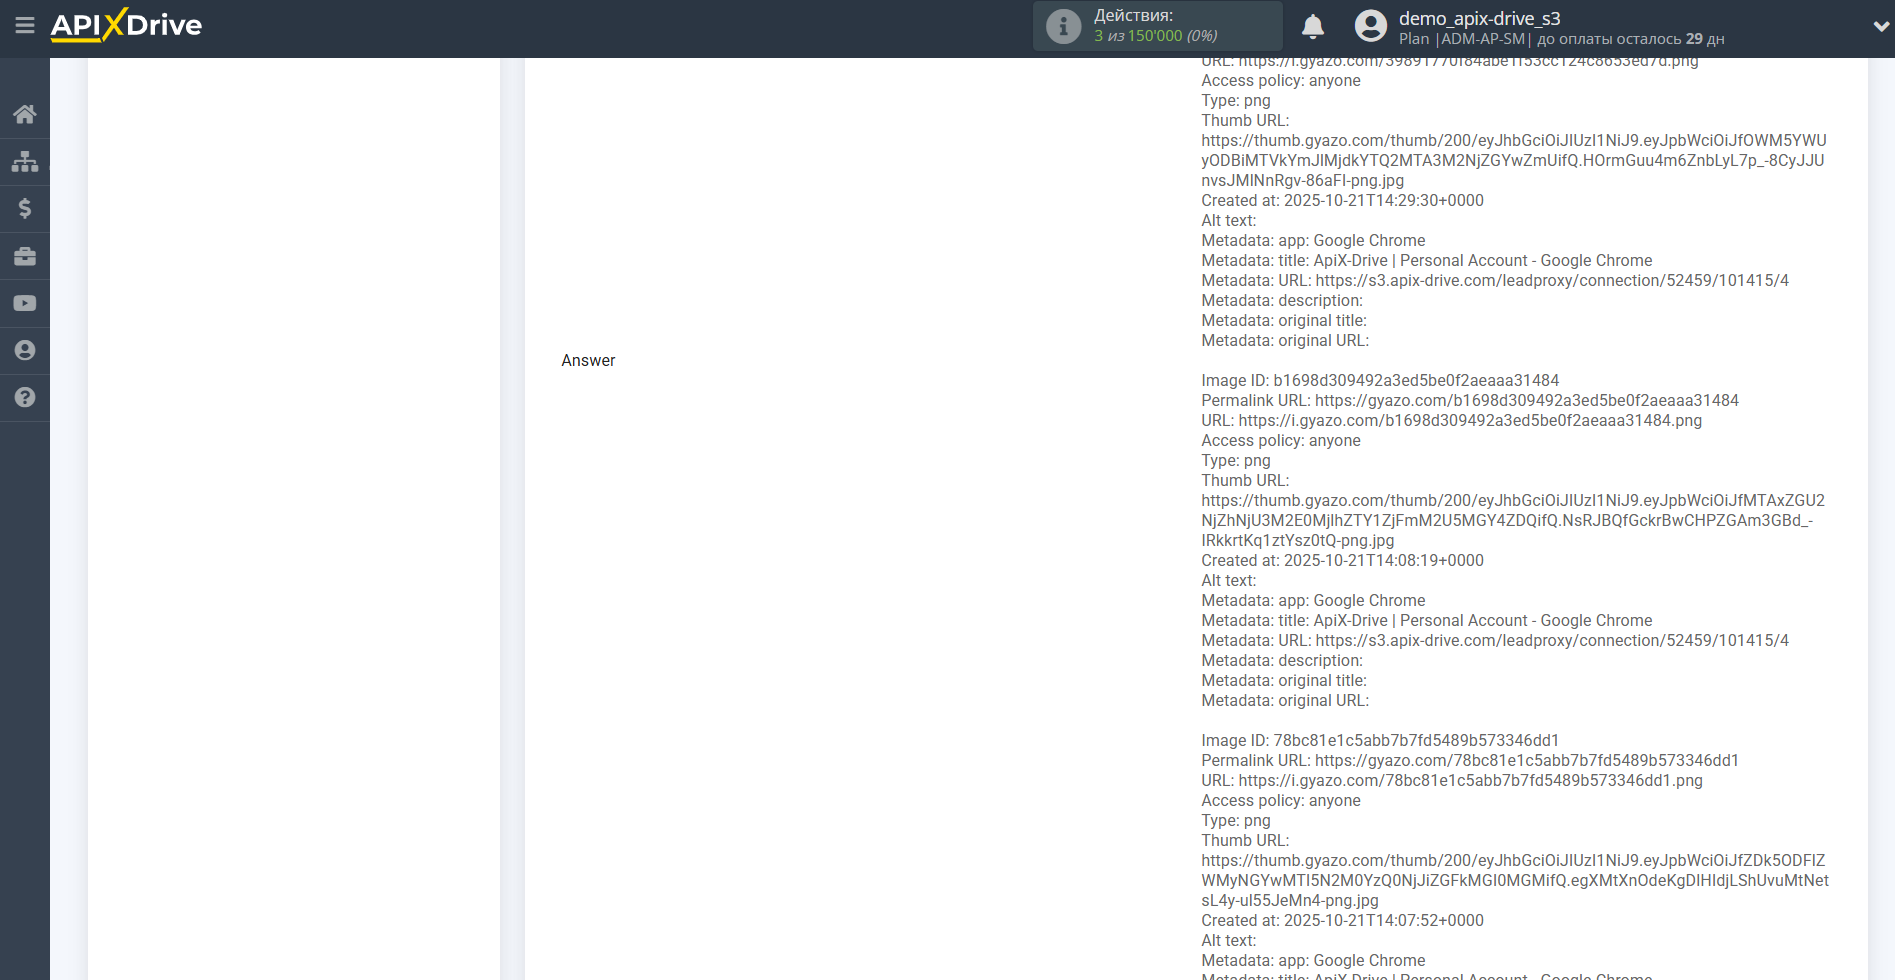Click the demo_apix-drive_s3 username
1895x980 pixels.
click(x=1479, y=18)
